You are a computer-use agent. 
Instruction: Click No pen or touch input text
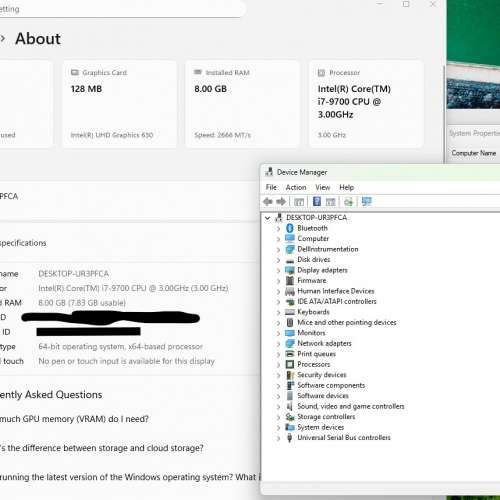tap(126, 361)
